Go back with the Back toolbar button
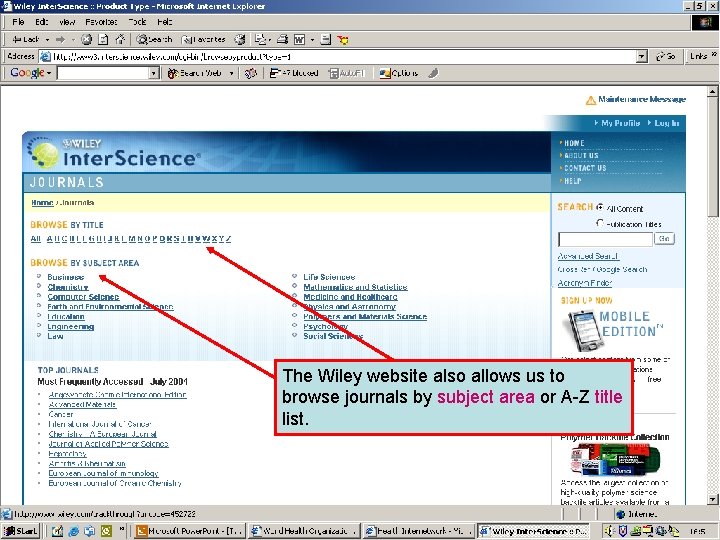720x540 pixels. click(x=26, y=39)
